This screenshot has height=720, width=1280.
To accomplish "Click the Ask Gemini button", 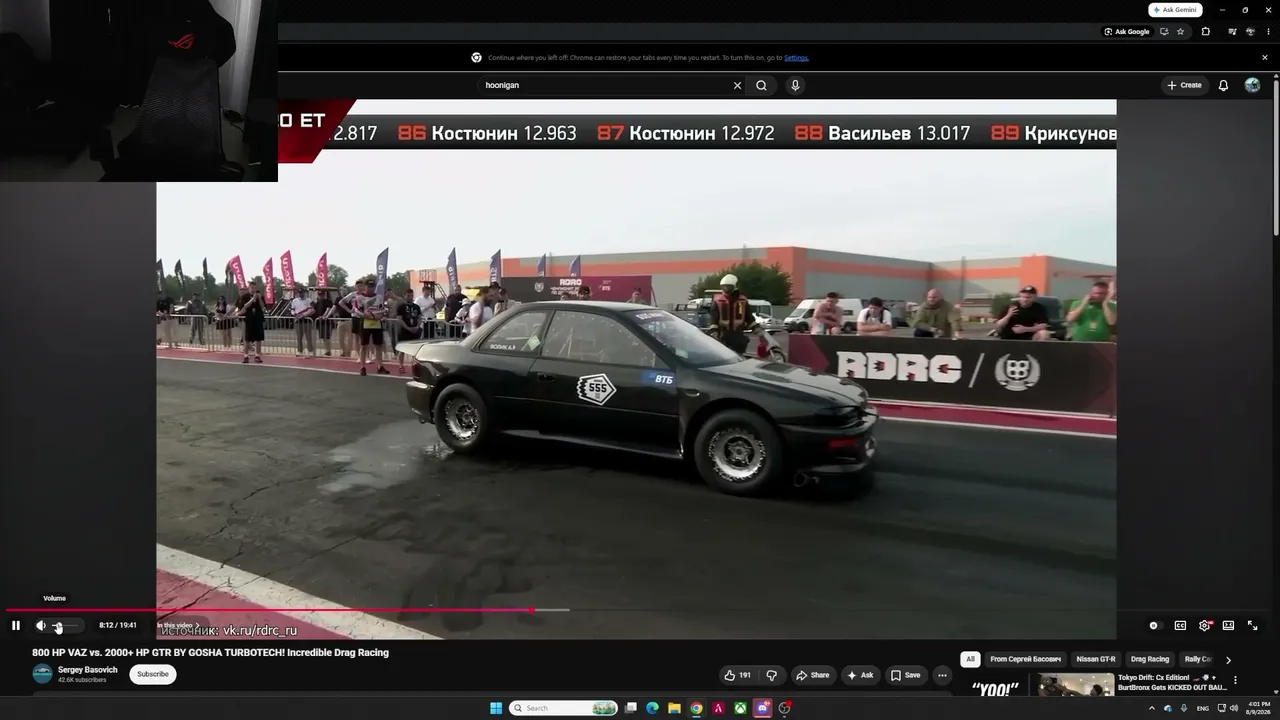I will pos(1175,10).
